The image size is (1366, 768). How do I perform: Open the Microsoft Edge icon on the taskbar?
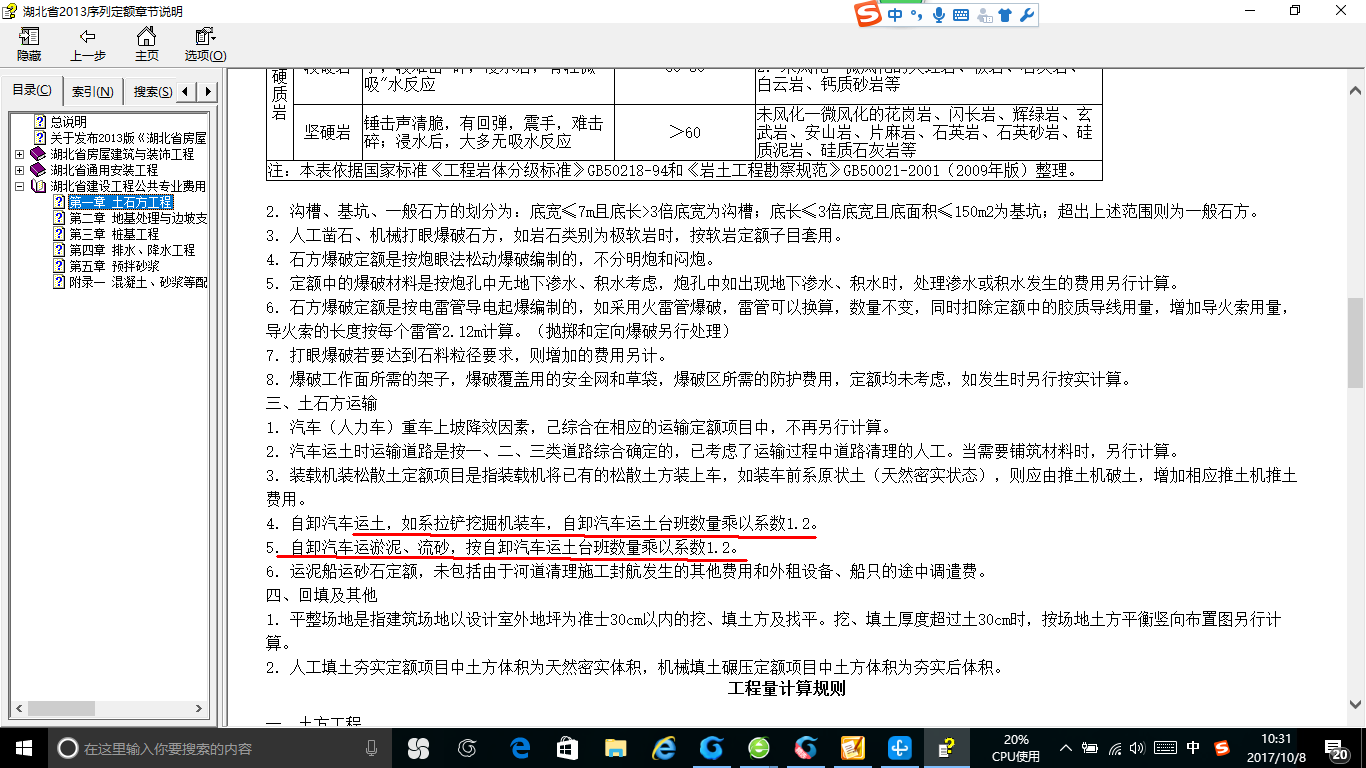(520, 748)
